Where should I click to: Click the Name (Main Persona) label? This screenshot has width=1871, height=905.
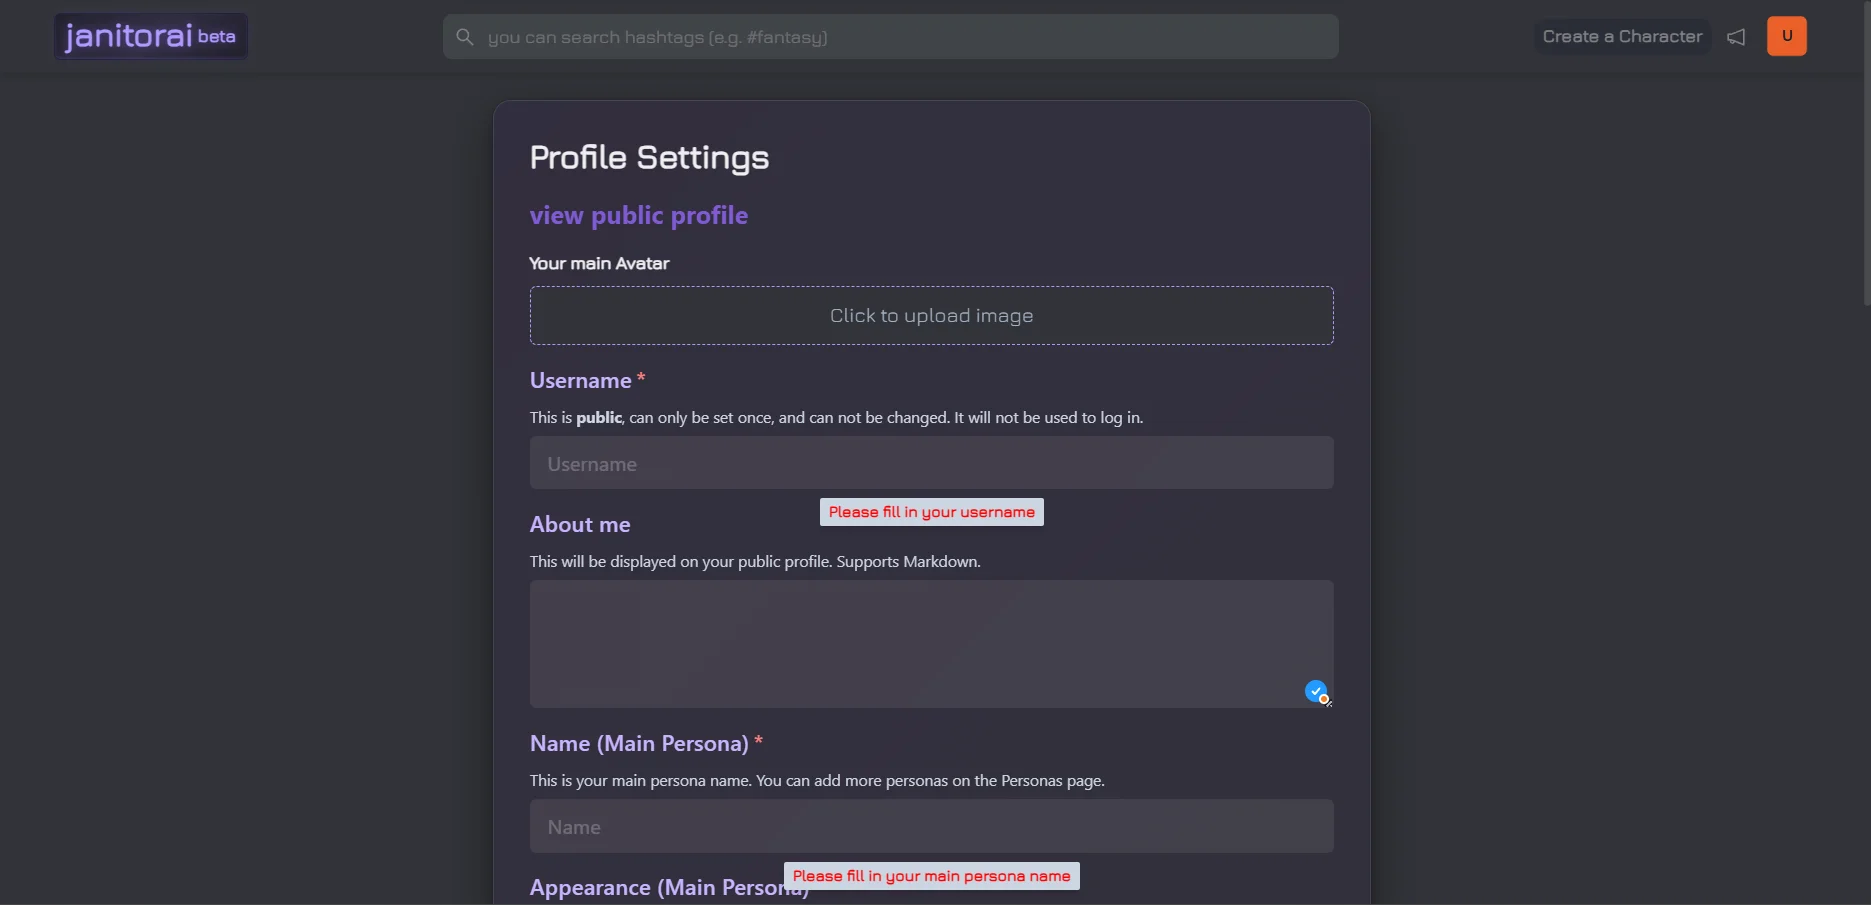[639, 744]
